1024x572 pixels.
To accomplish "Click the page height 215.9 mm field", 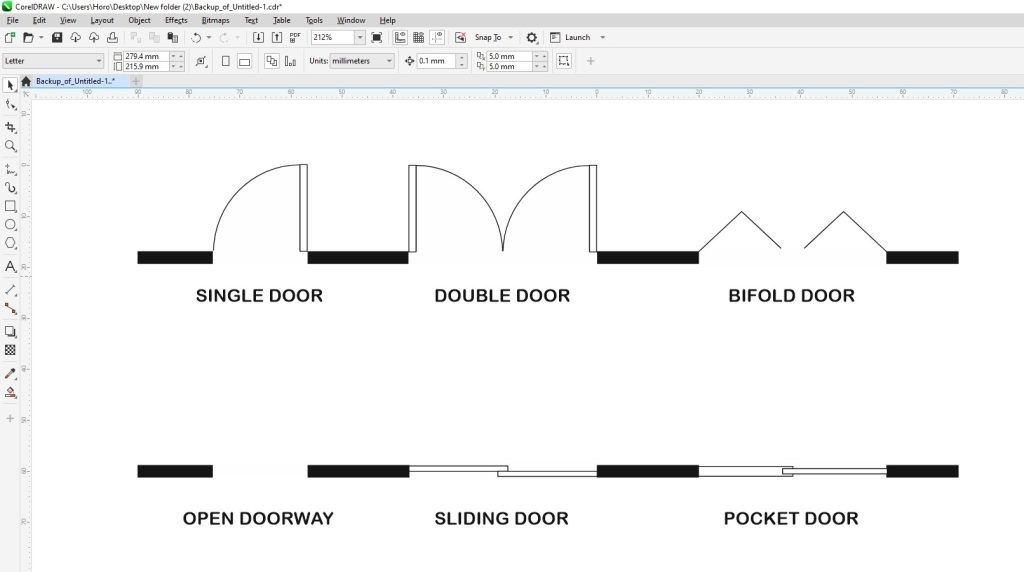I will (x=146, y=67).
